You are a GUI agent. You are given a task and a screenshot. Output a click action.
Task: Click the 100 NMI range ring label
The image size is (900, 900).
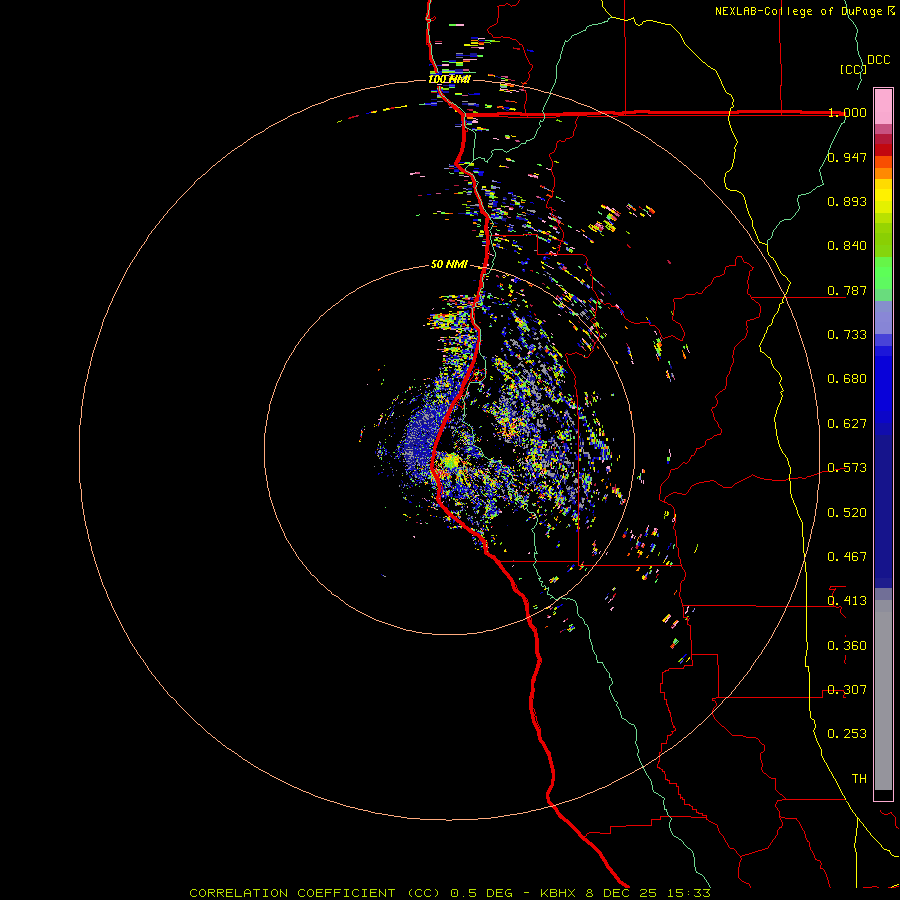pos(449,79)
